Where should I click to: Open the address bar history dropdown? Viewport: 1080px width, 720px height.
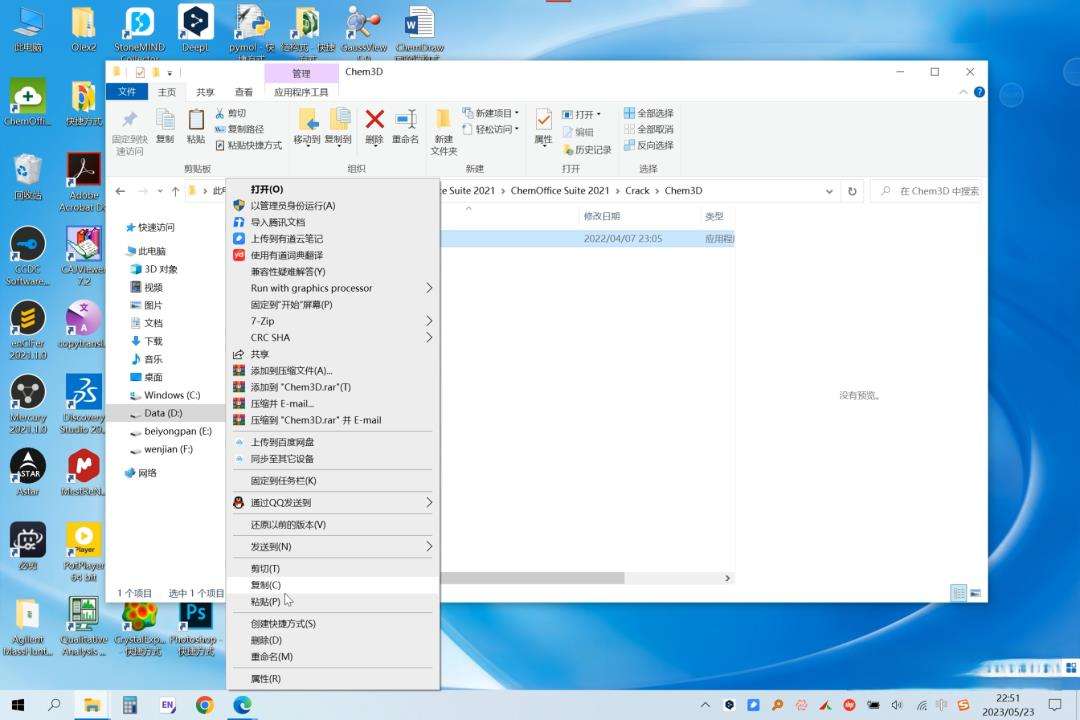click(x=829, y=191)
